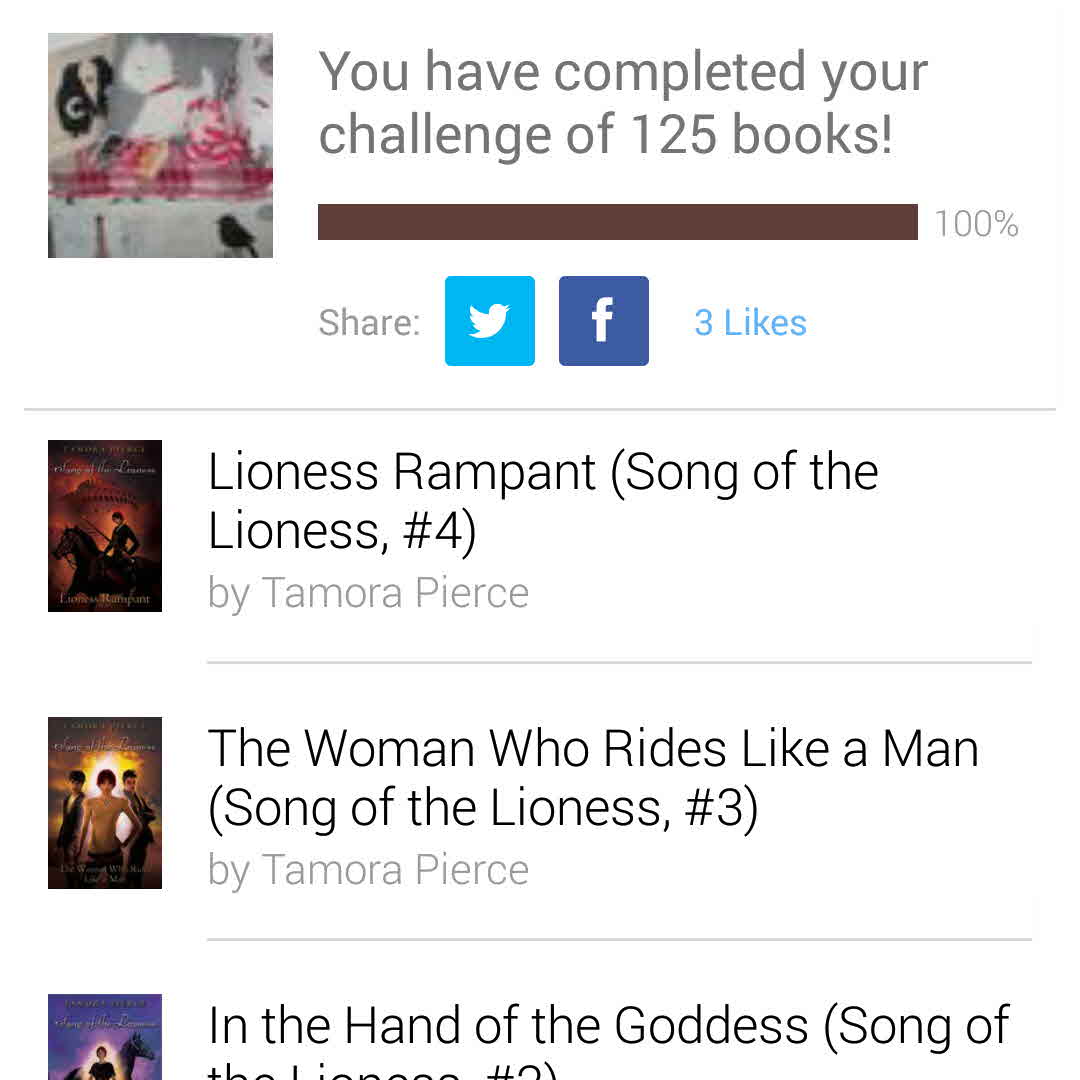The height and width of the screenshot is (1080, 1080).
Task: Open the 3 Likes list
Action: [750, 323]
